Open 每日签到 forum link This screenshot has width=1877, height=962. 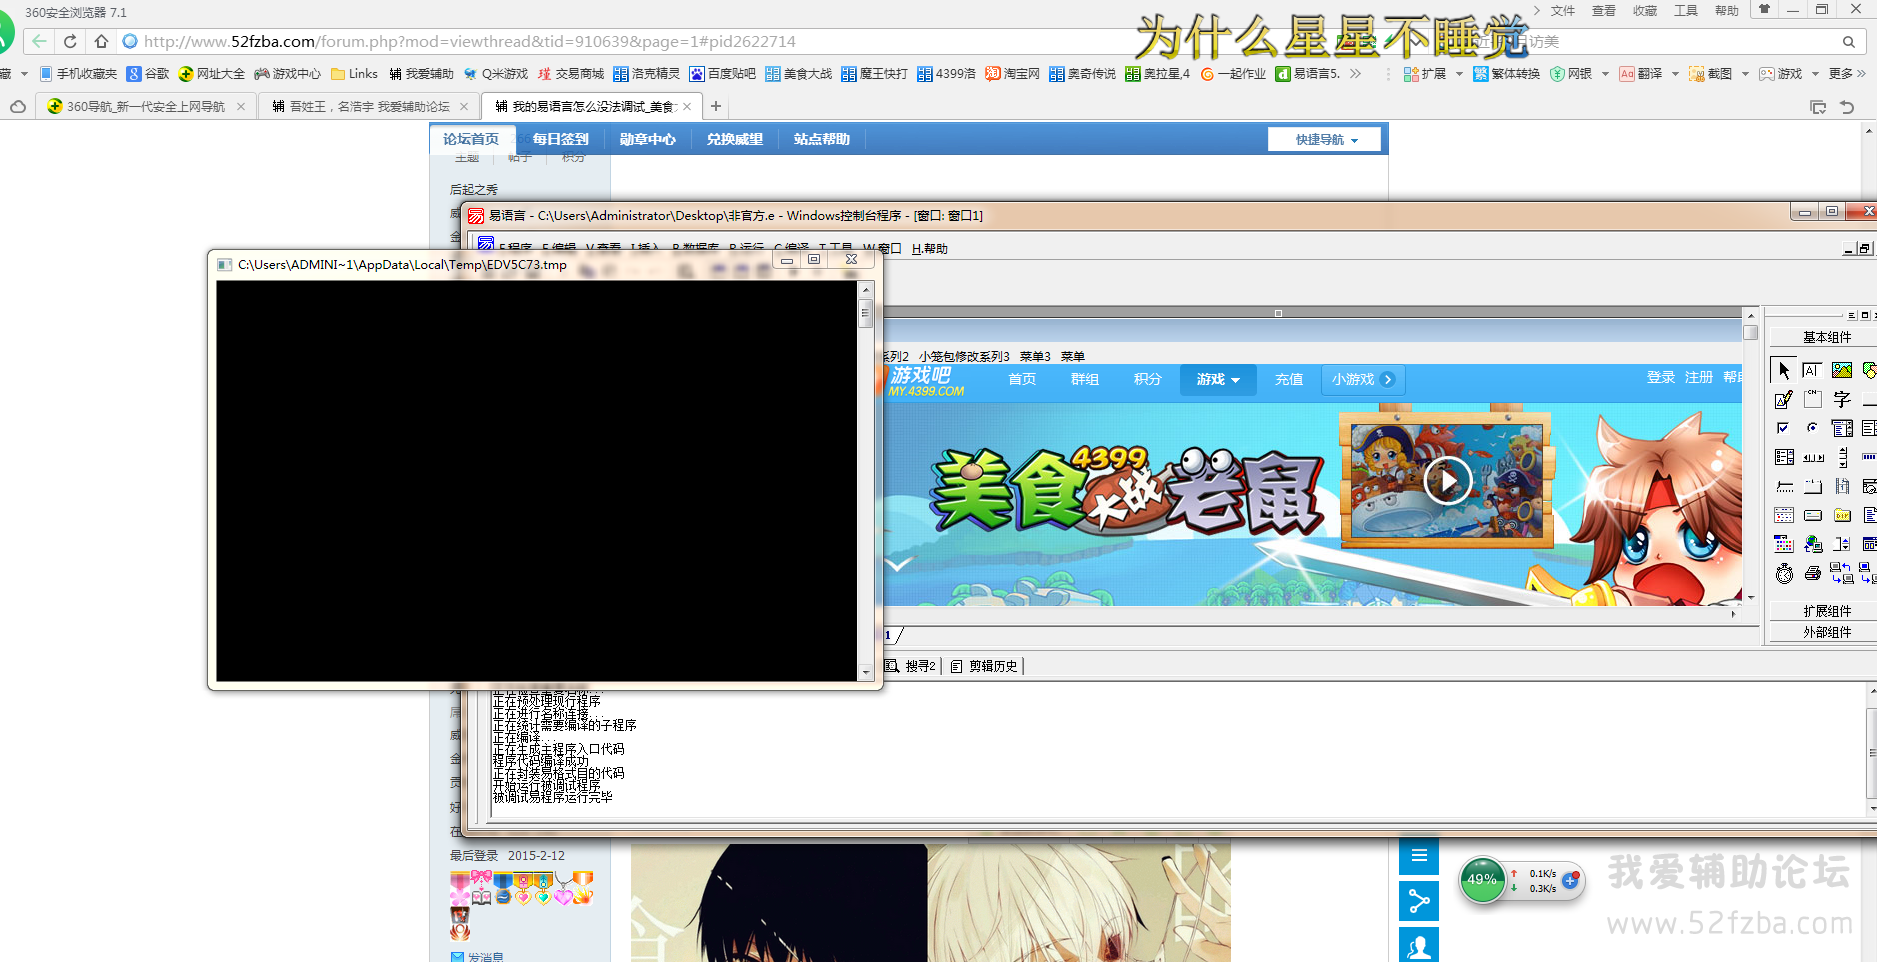click(560, 140)
